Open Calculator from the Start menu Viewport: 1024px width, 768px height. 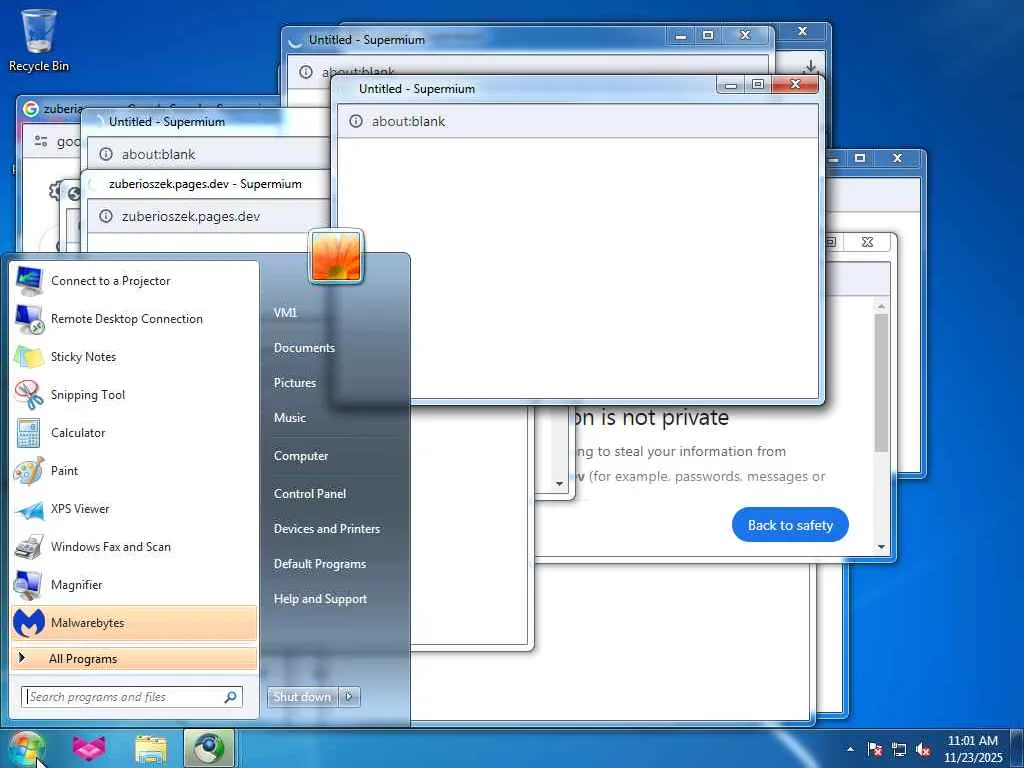tap(134, 432)
